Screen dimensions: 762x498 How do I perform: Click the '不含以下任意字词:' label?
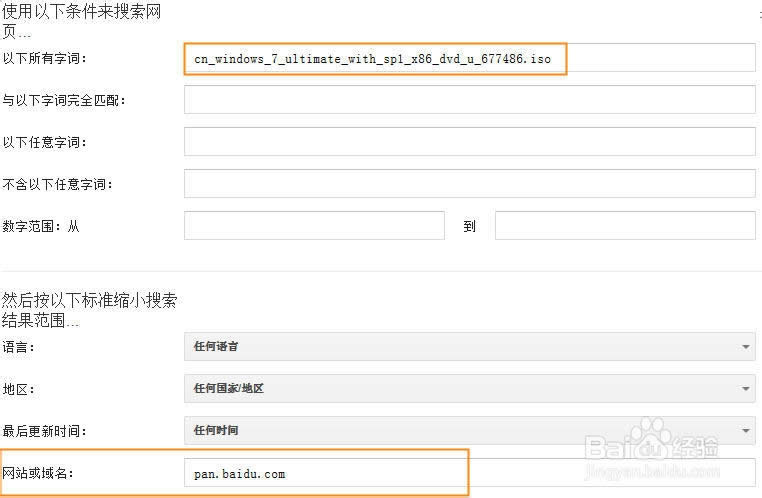(58, 184)
